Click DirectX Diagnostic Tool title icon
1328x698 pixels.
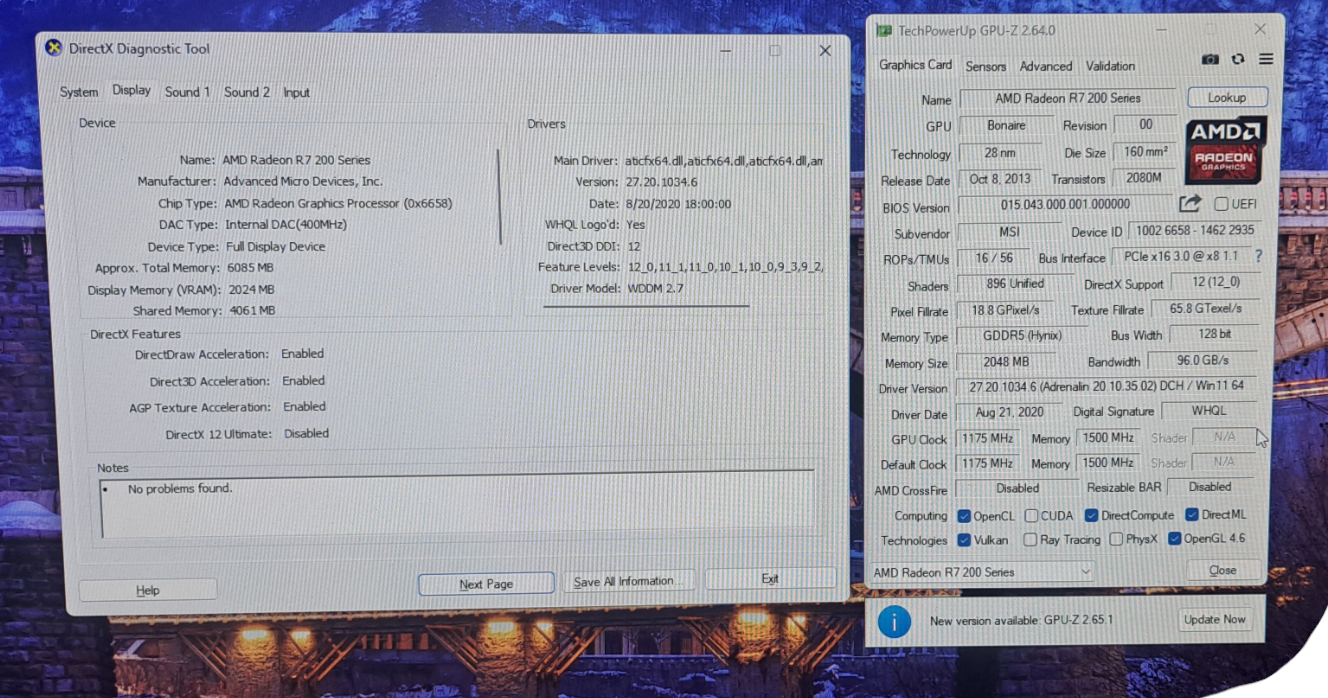tap(54, 48)
